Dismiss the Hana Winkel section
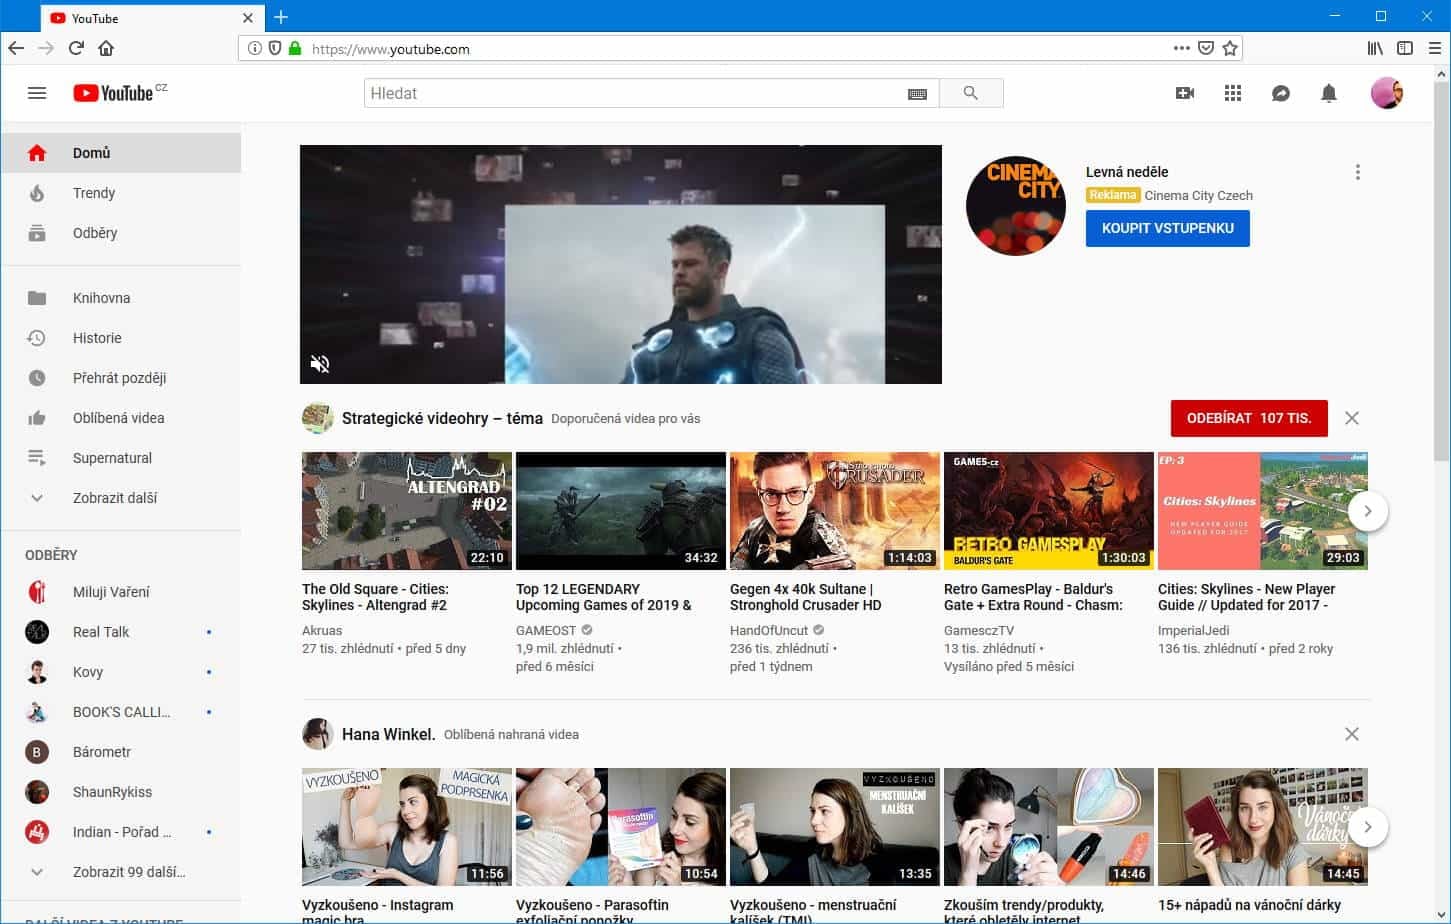The width and height of the screenshot is (1451, 924). tap(1352, 734)
